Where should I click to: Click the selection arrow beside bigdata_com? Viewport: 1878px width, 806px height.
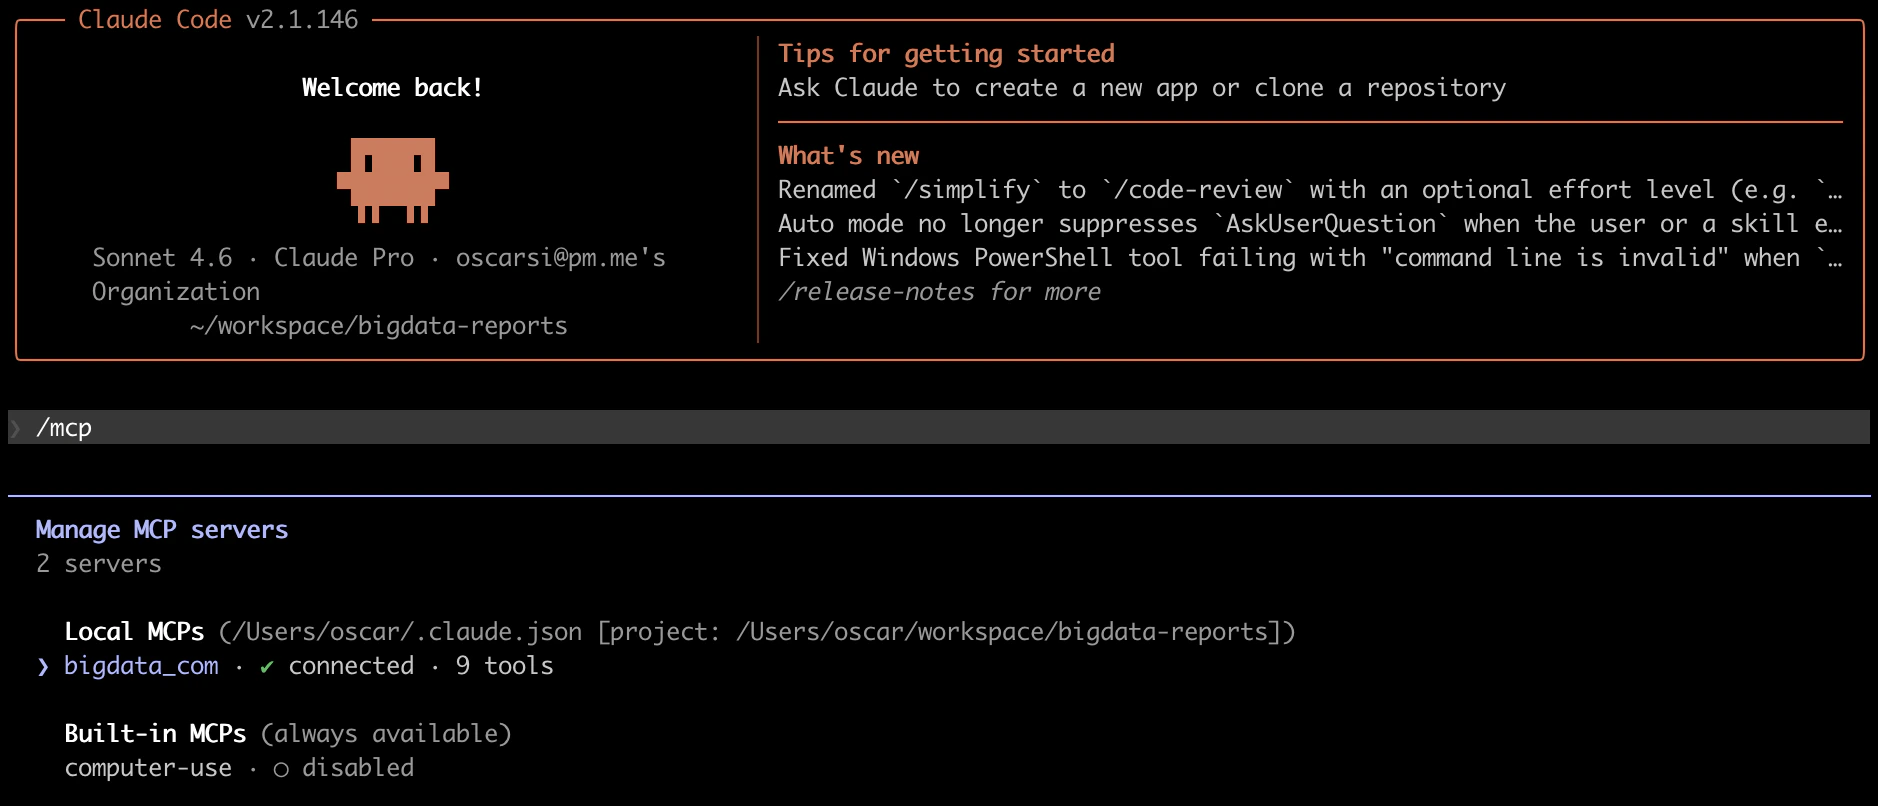click(43, 667)
